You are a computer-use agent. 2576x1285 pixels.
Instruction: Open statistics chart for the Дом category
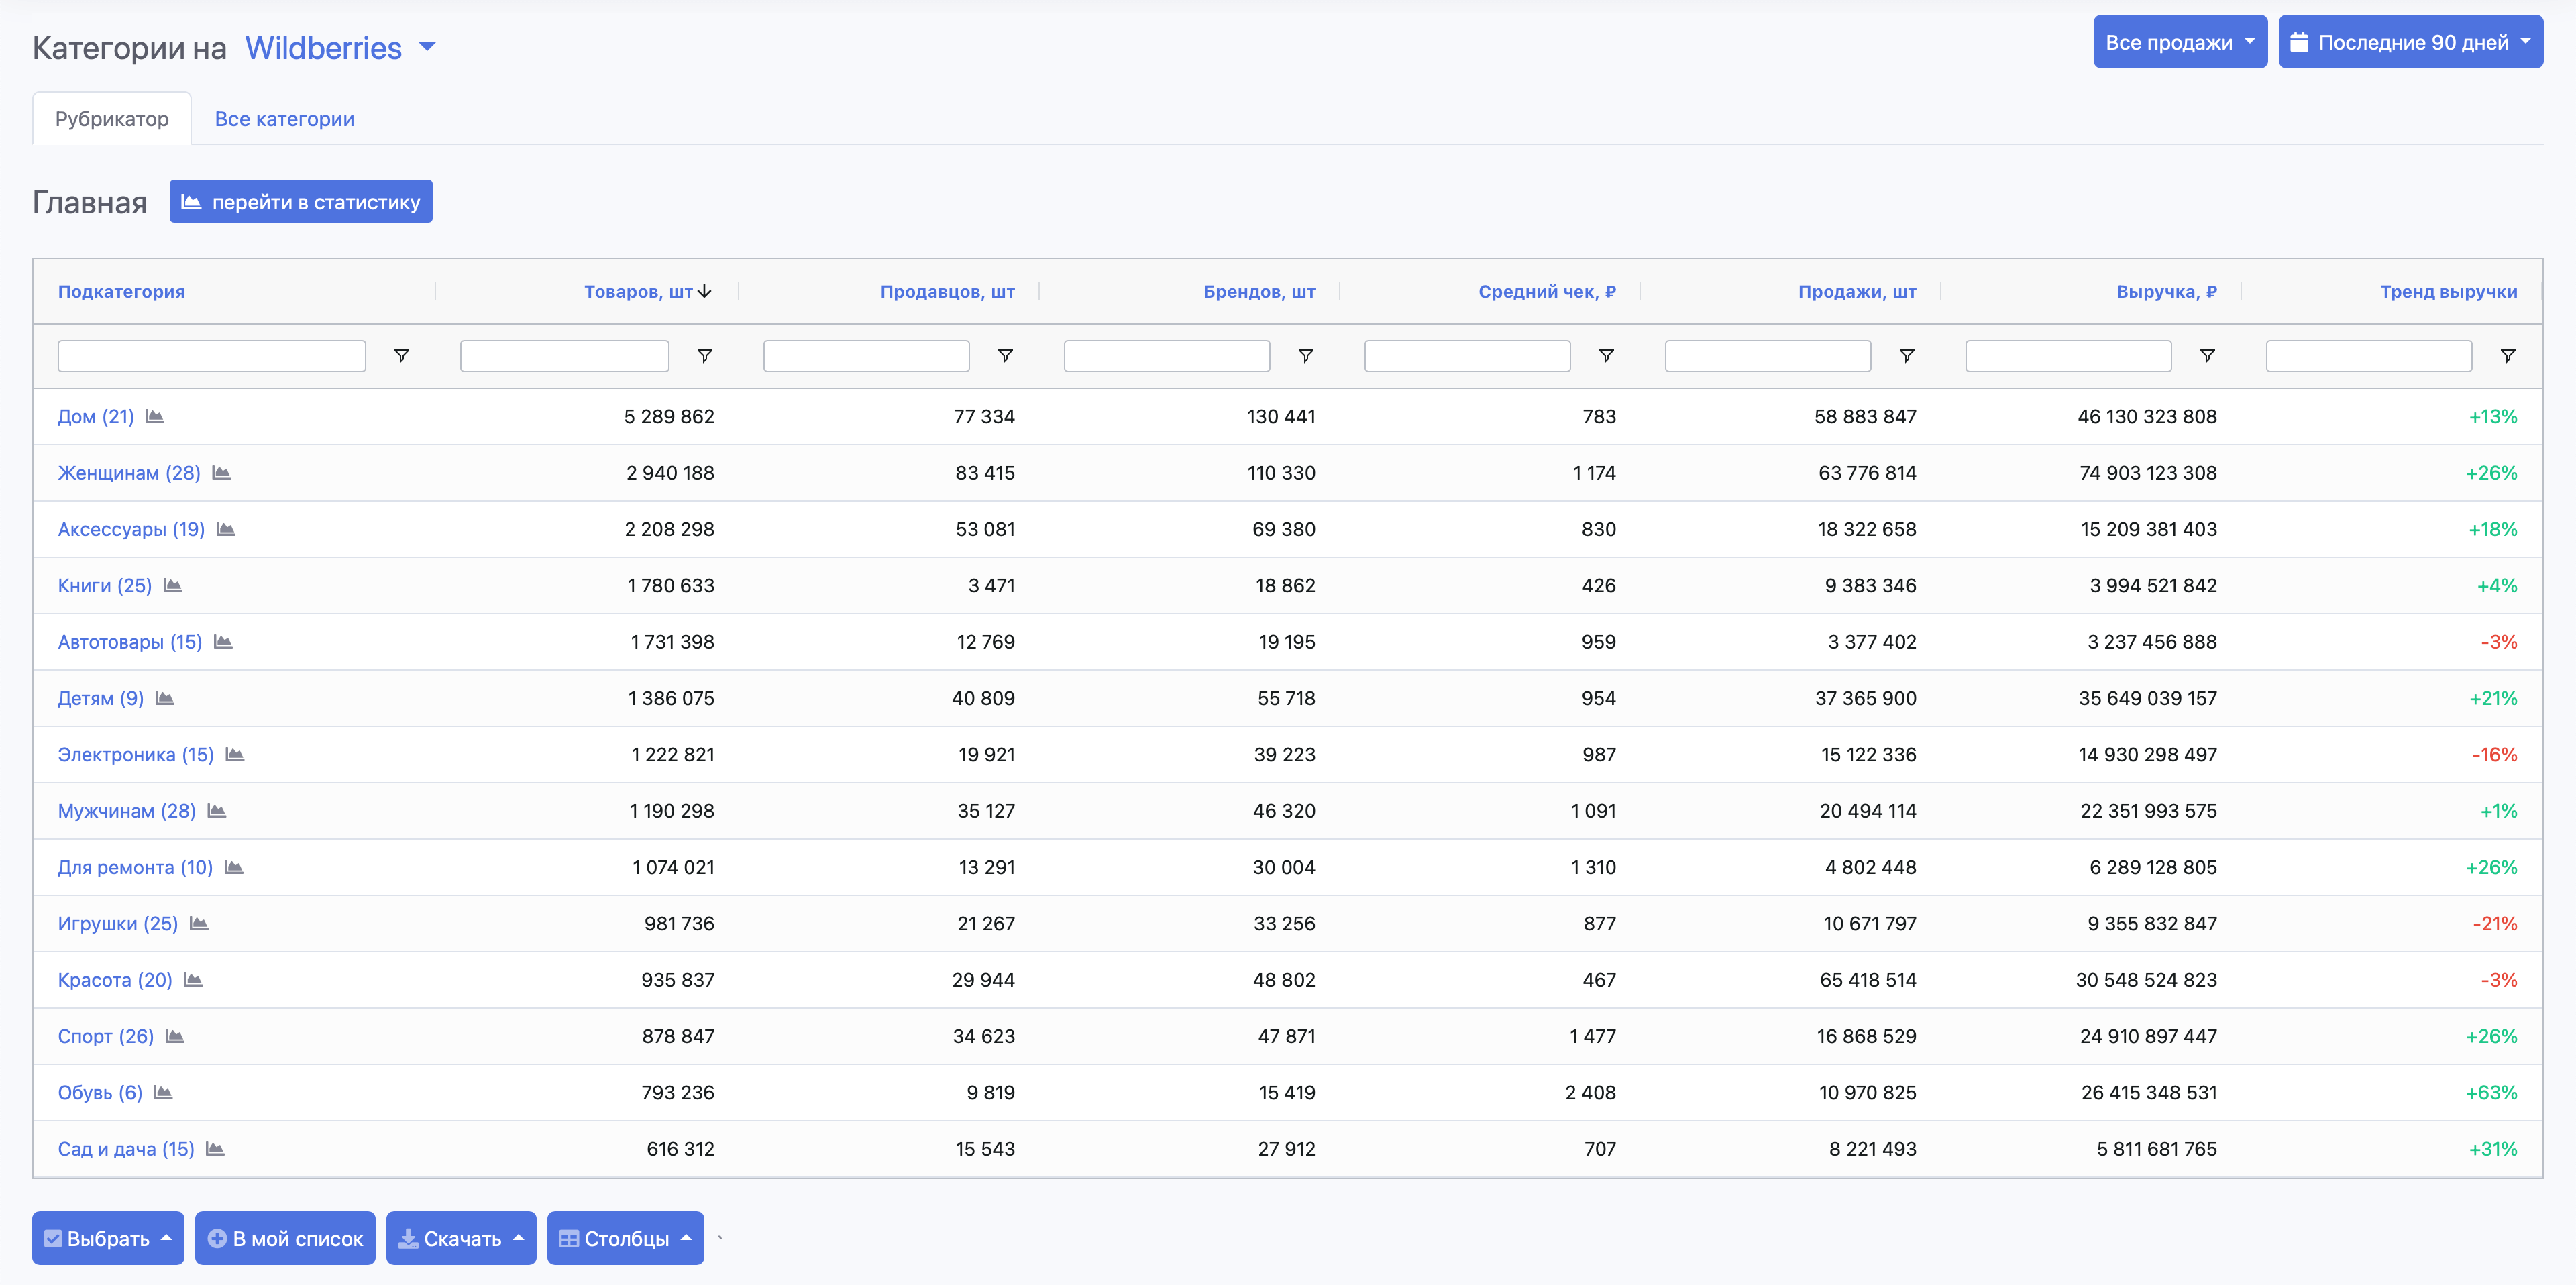click(155, 417)
